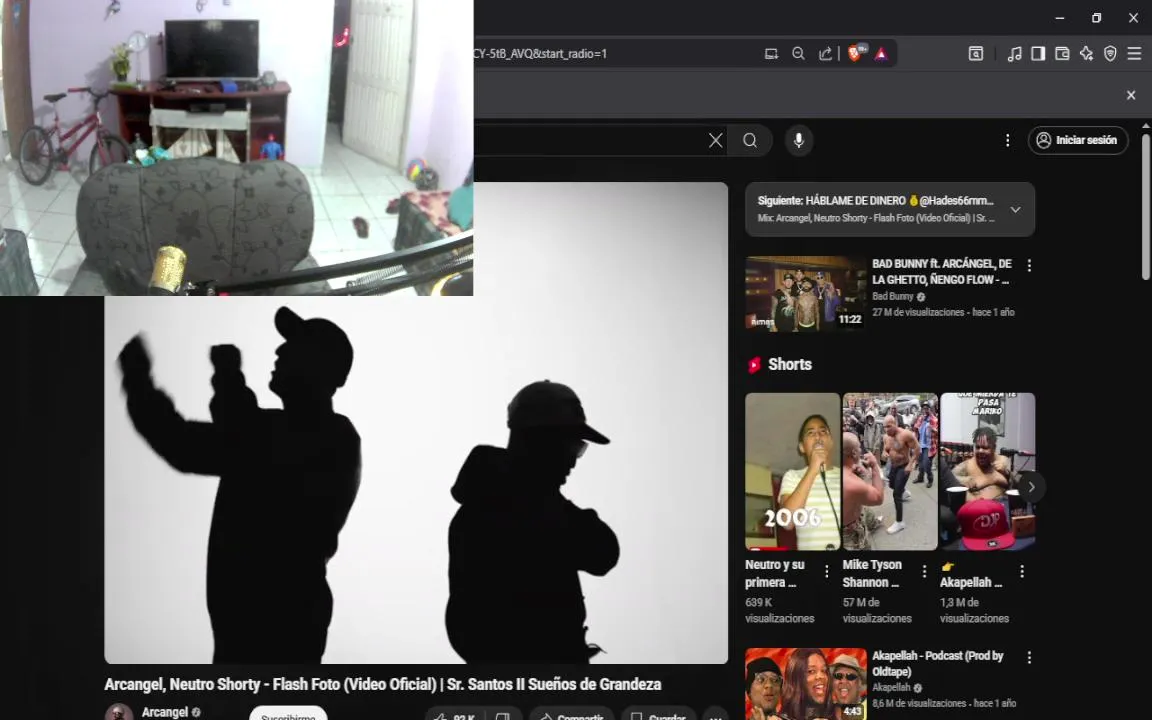Open Brave Shields lion icon
The image size is (1152, 720).
[x=856, y=53]
